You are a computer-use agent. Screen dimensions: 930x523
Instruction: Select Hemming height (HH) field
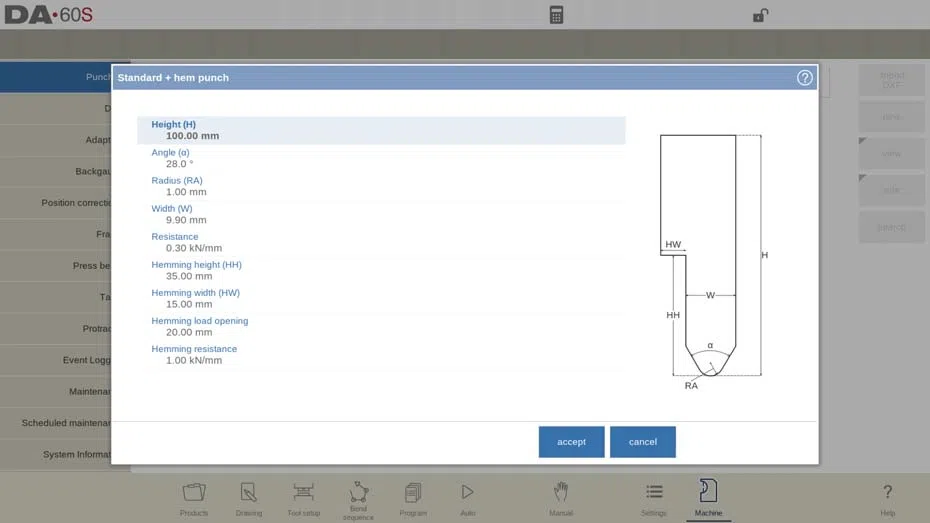(381, 270)
